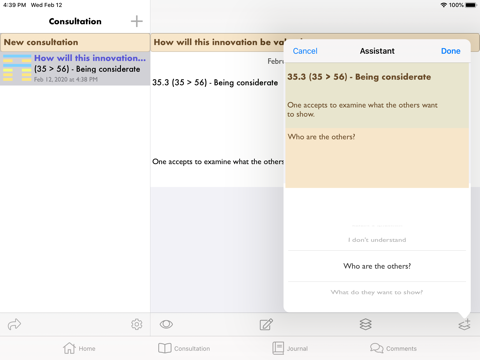This screenshot has width=480, height=360.
Task: Choose 'What do they want to show?' option
Action: [x=377, y=292]
